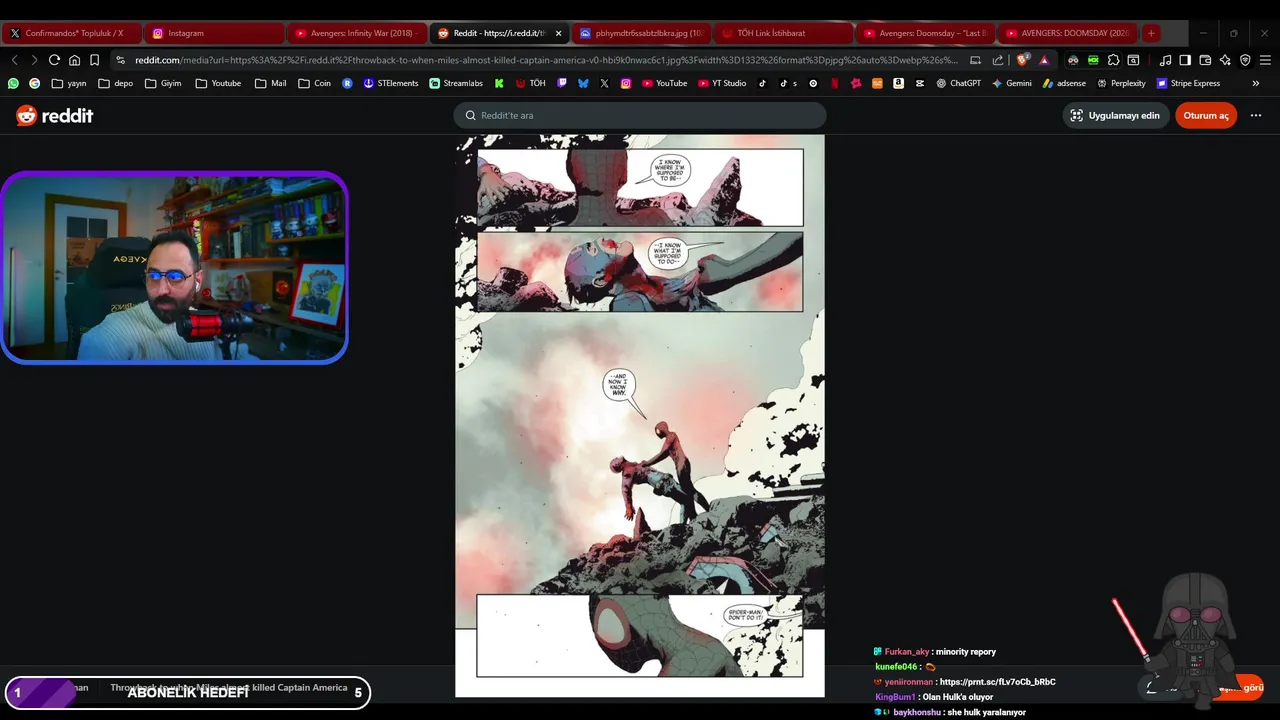Open the Streamlabs bookmark
The height and width of the screenshot is (720, 1280).
coord(456,83)
